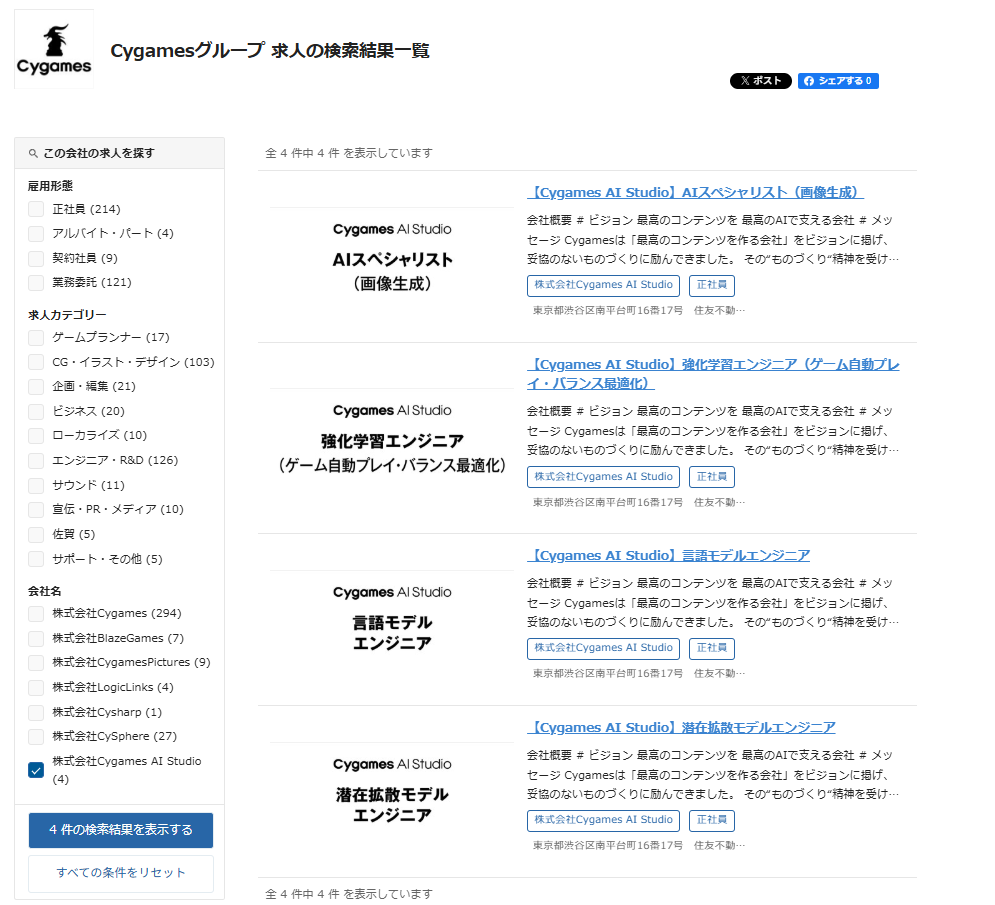Click the 会社名 section heading
Image resolution: width=995 pixels, height=905 pixels.
click(44, 591)
